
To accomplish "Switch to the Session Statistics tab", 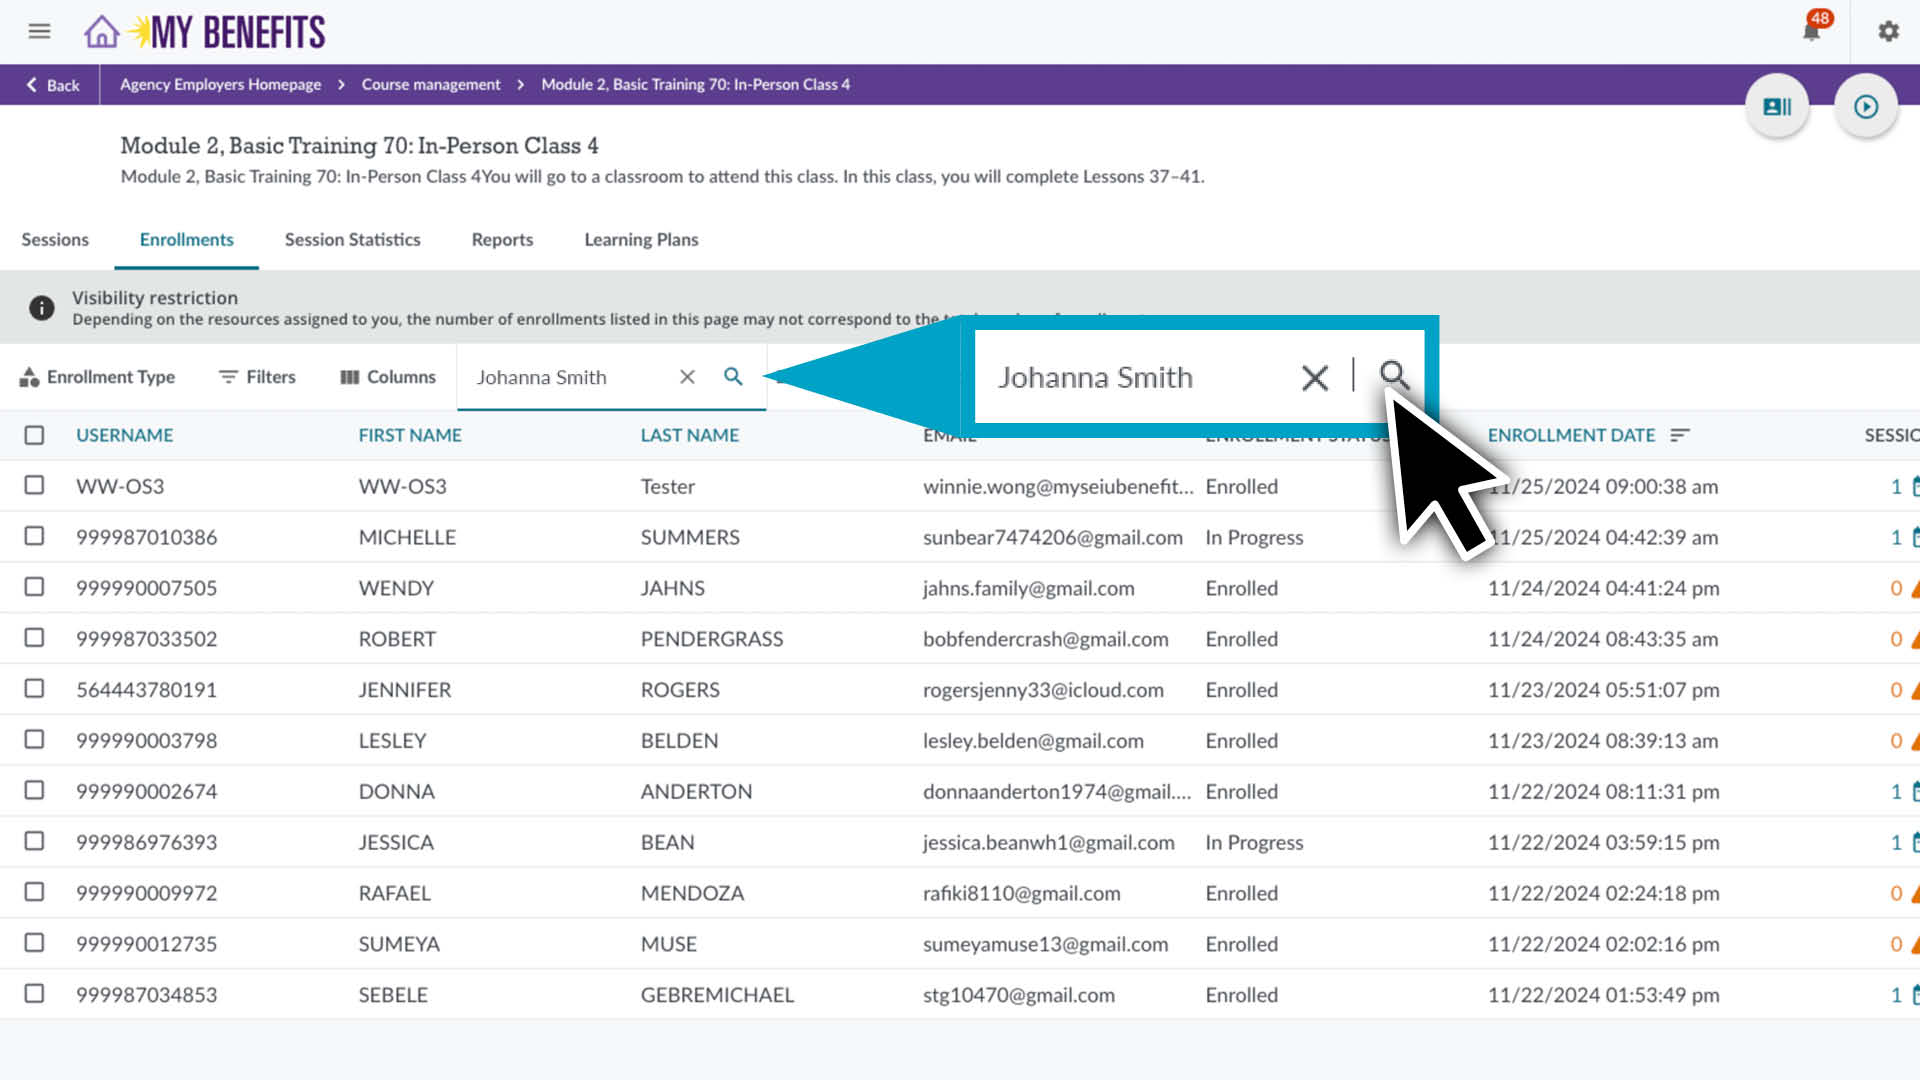I will (352, 240).
